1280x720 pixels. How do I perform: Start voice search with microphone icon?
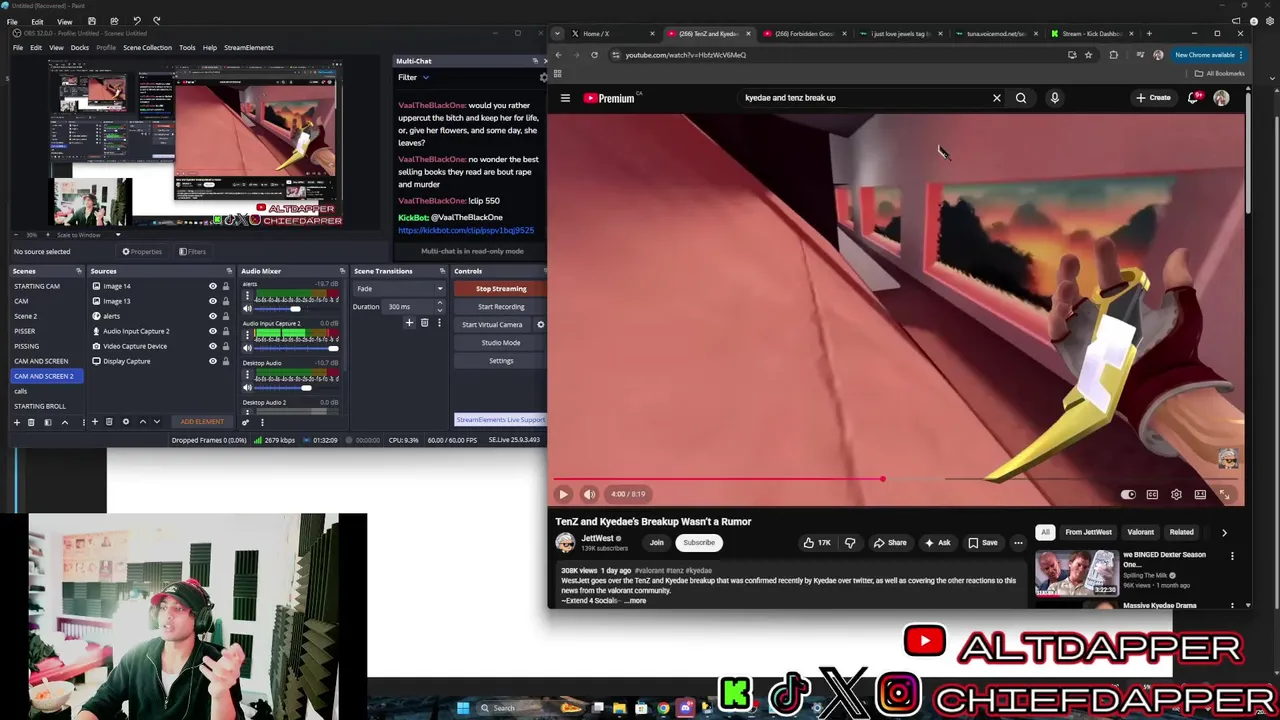tap(1054, 98)
